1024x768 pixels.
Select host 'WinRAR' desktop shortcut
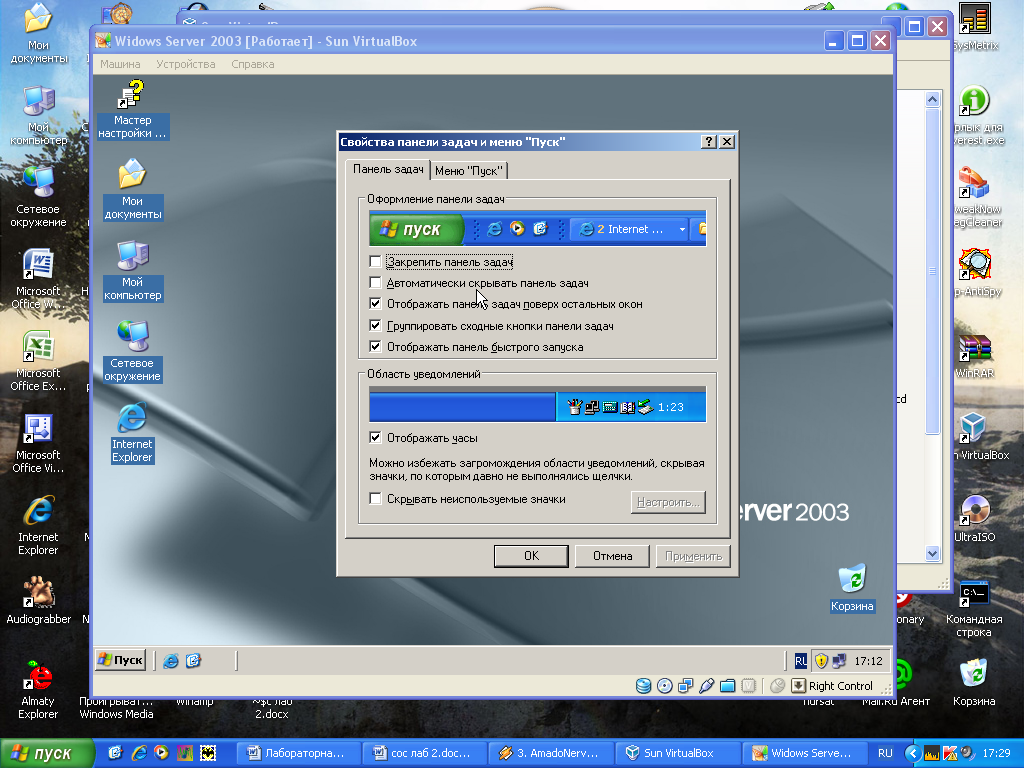click(974, 356)
